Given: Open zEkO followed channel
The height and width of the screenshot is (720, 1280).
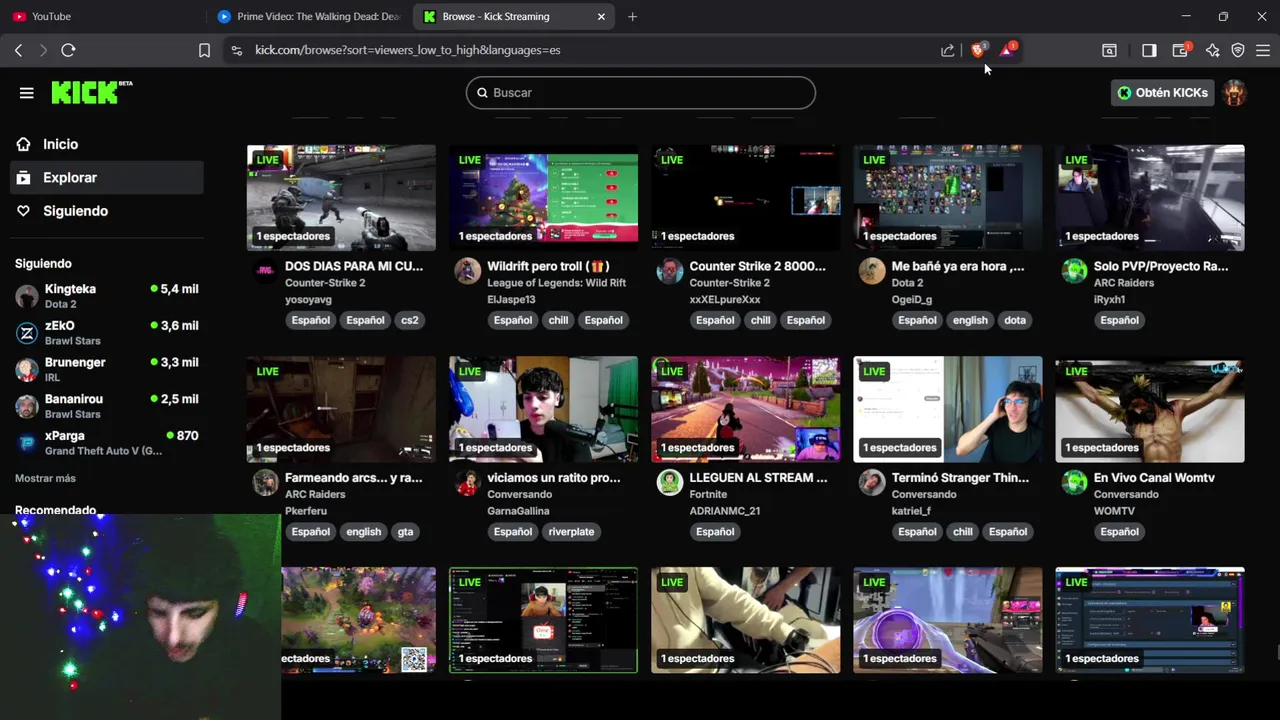Looking at the screenshot, I should pyautogui.click(x=107, y=333).
